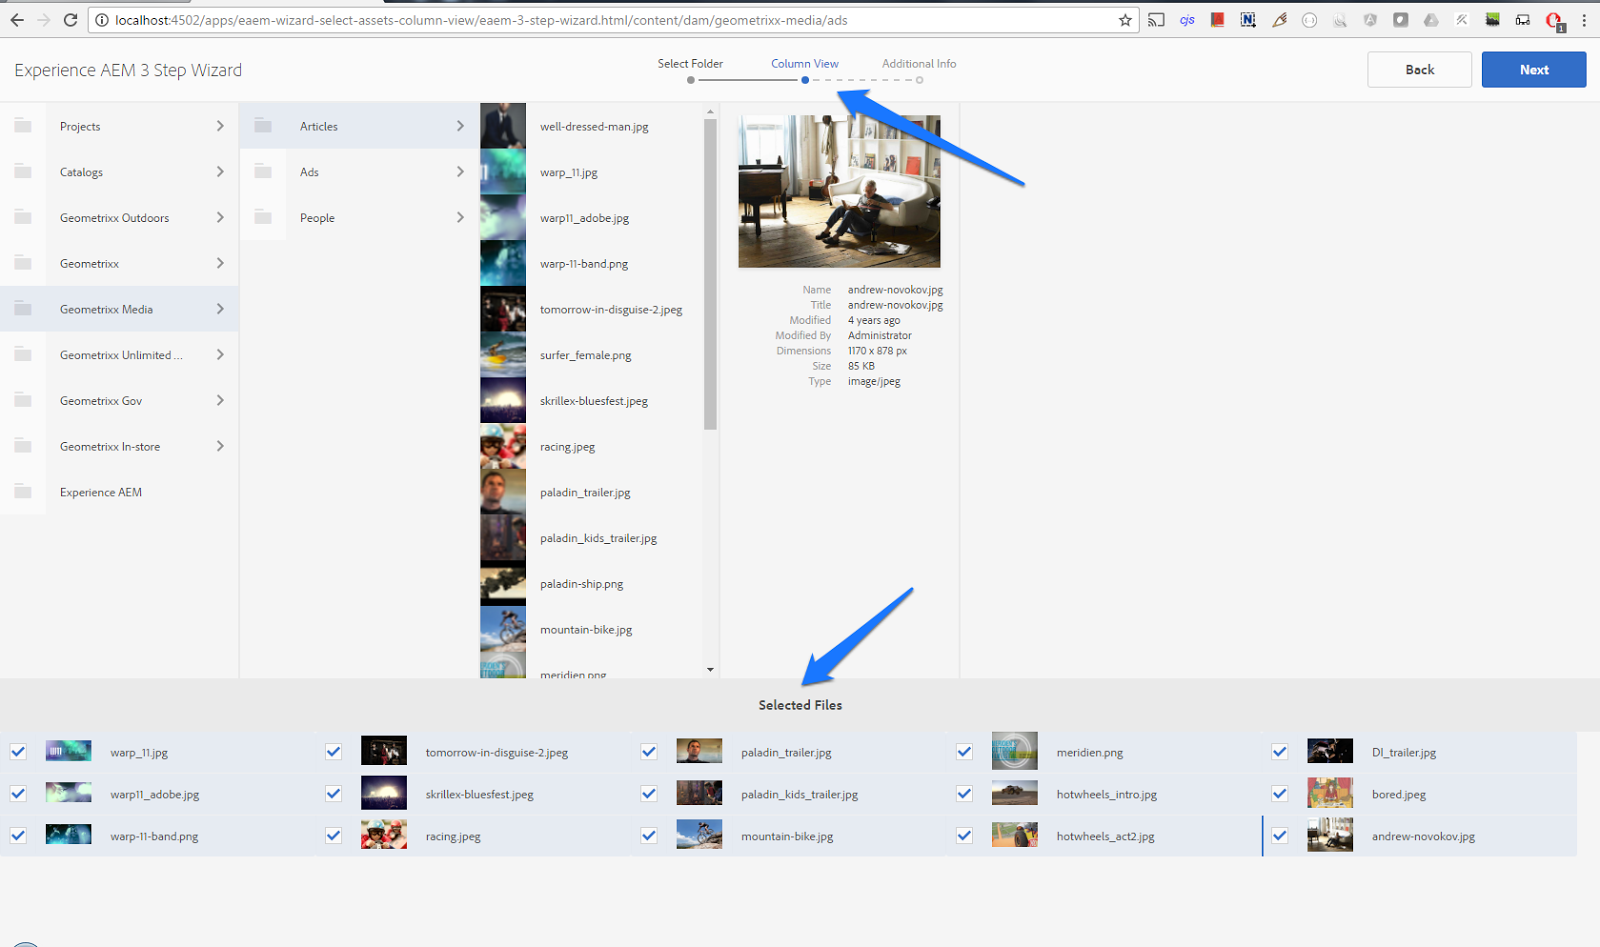This screenshot has height=947, width=1600.
Task: Click the cjs script injector extension icon
Action: [x=1187, y=19]
